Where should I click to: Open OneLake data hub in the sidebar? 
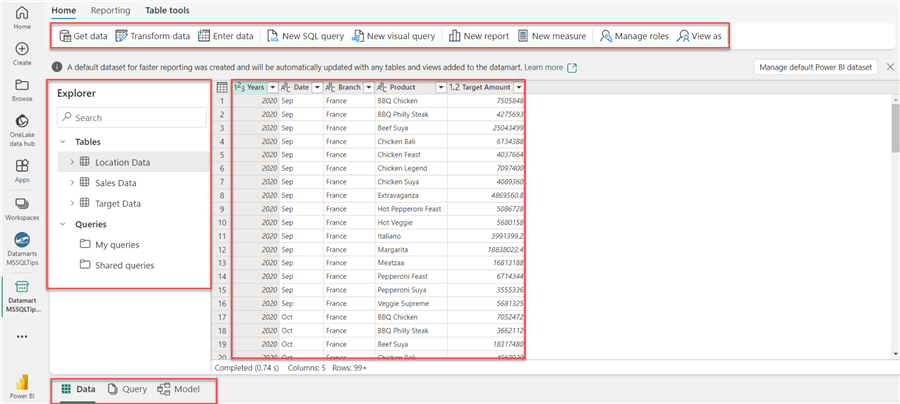(x=22, y=127)
